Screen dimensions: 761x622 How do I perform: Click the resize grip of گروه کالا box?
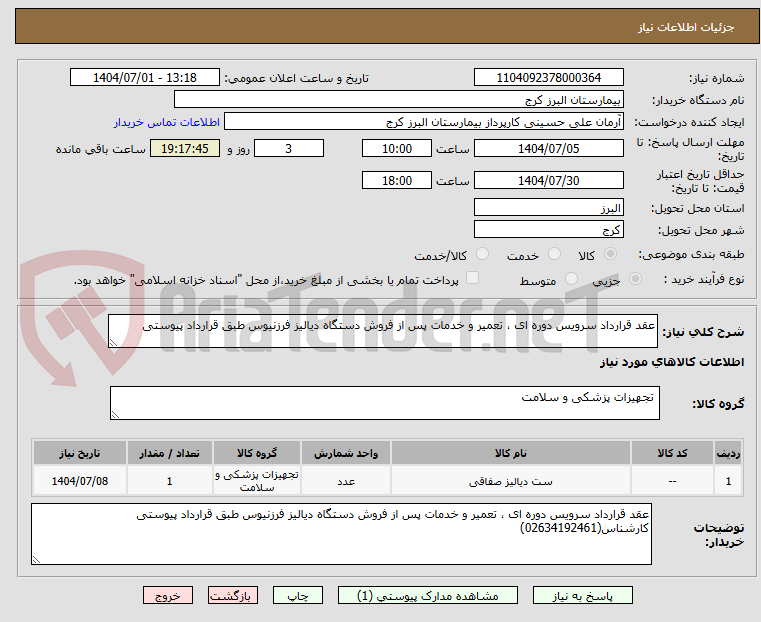coord(116,415)
